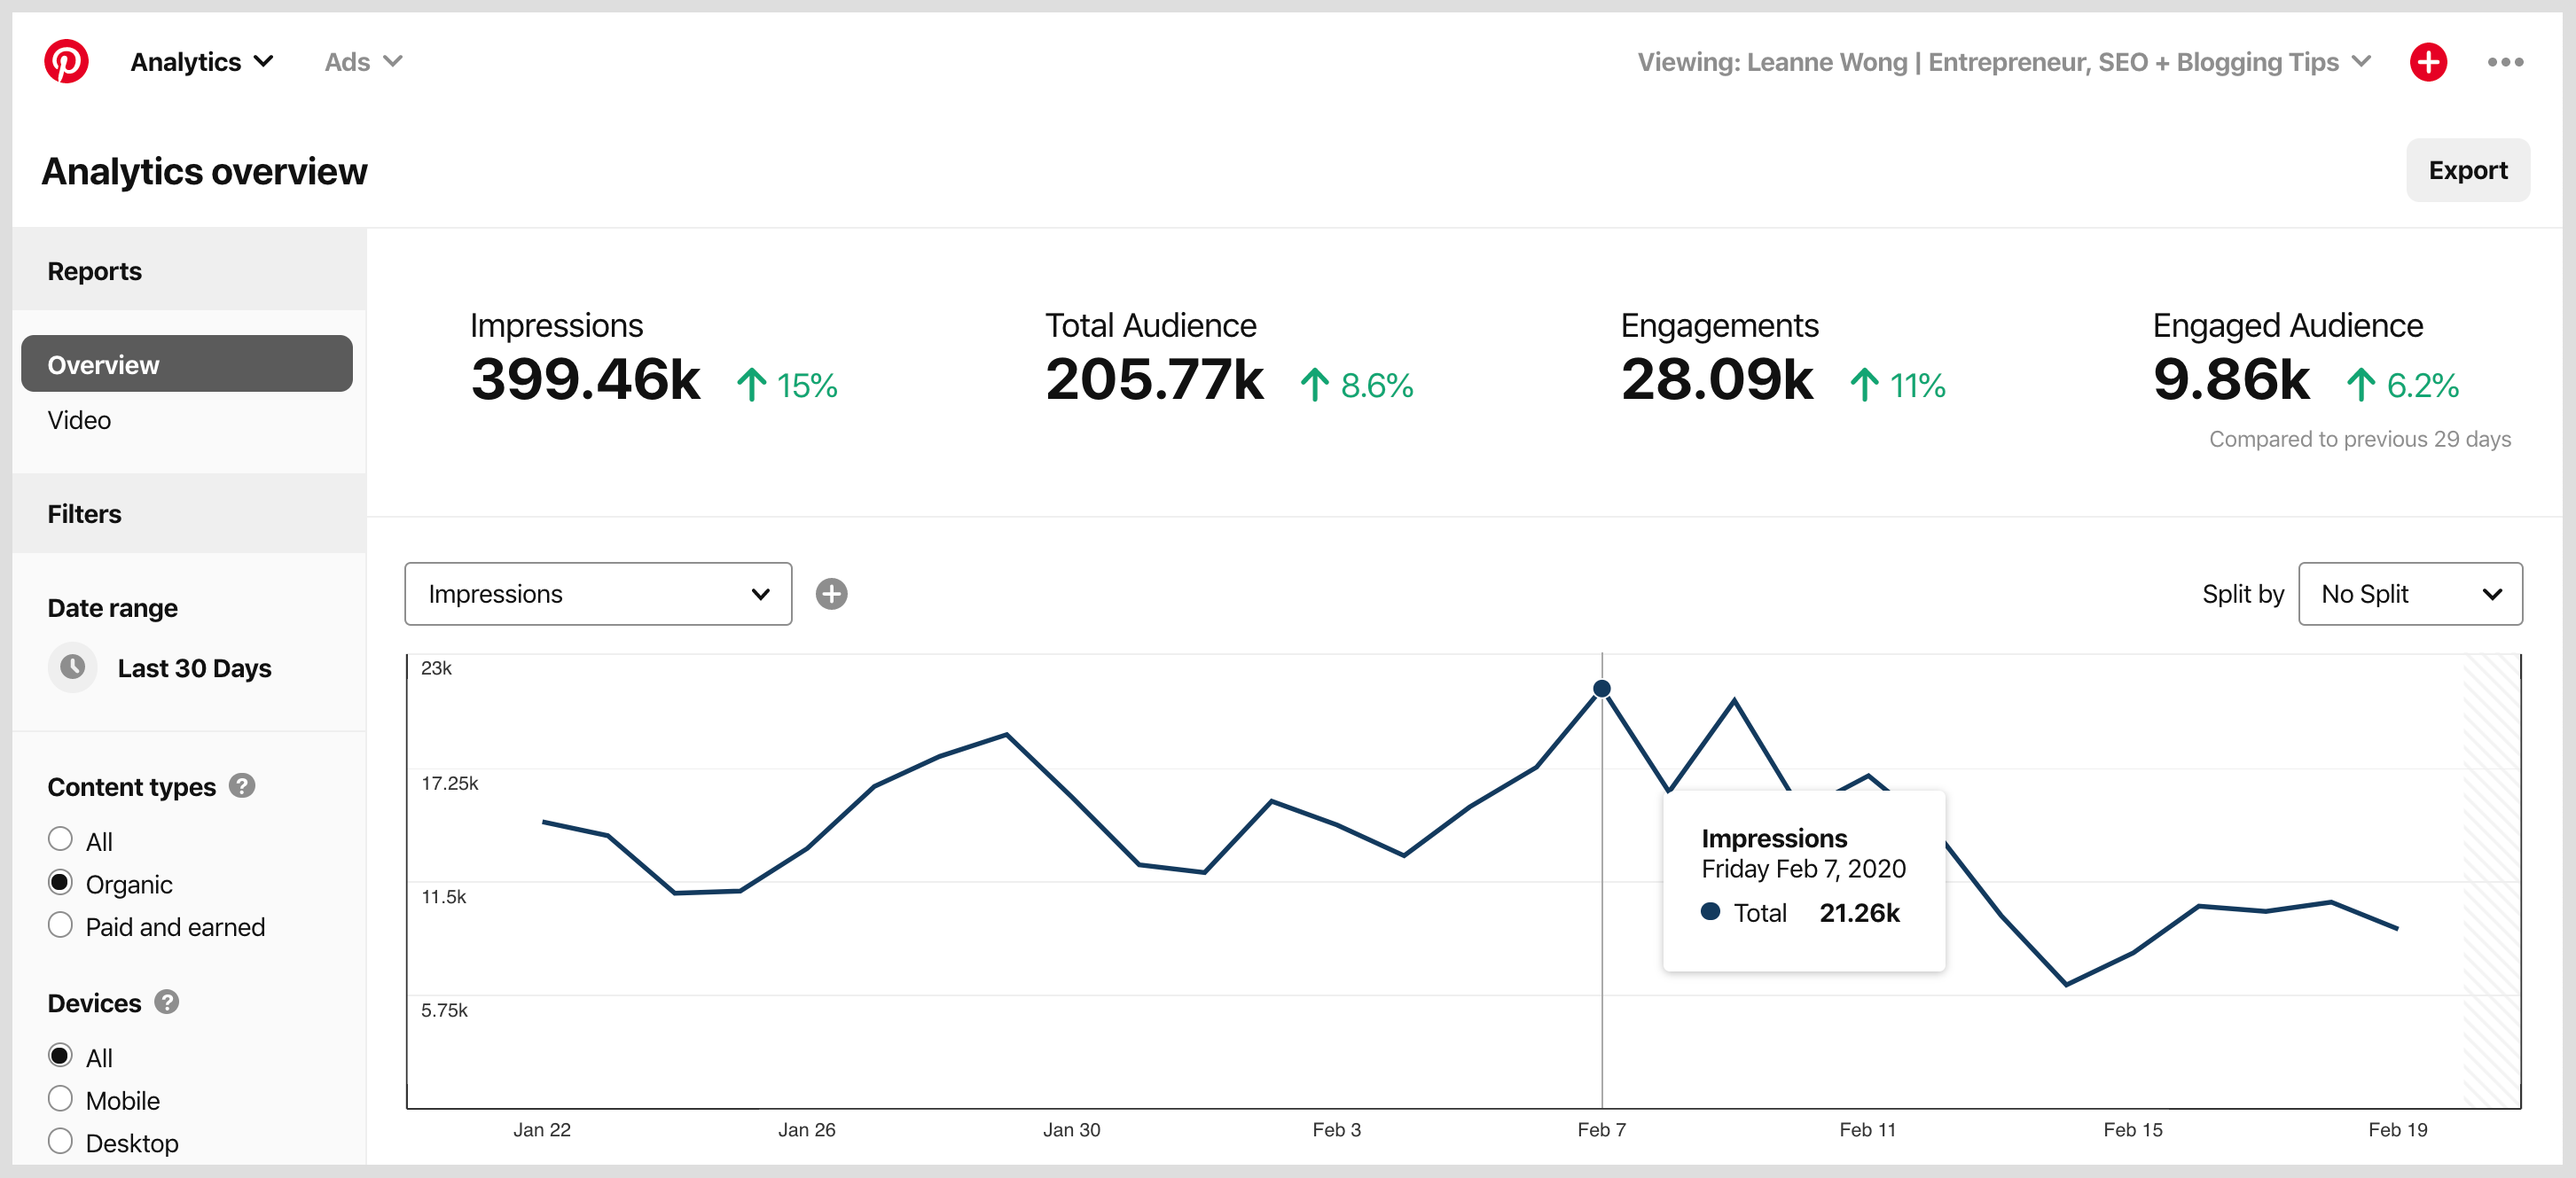The image size is (2576, 1178).
Task: Open the red create (+) icon at top right
Action: click(x=2428, y=62)
